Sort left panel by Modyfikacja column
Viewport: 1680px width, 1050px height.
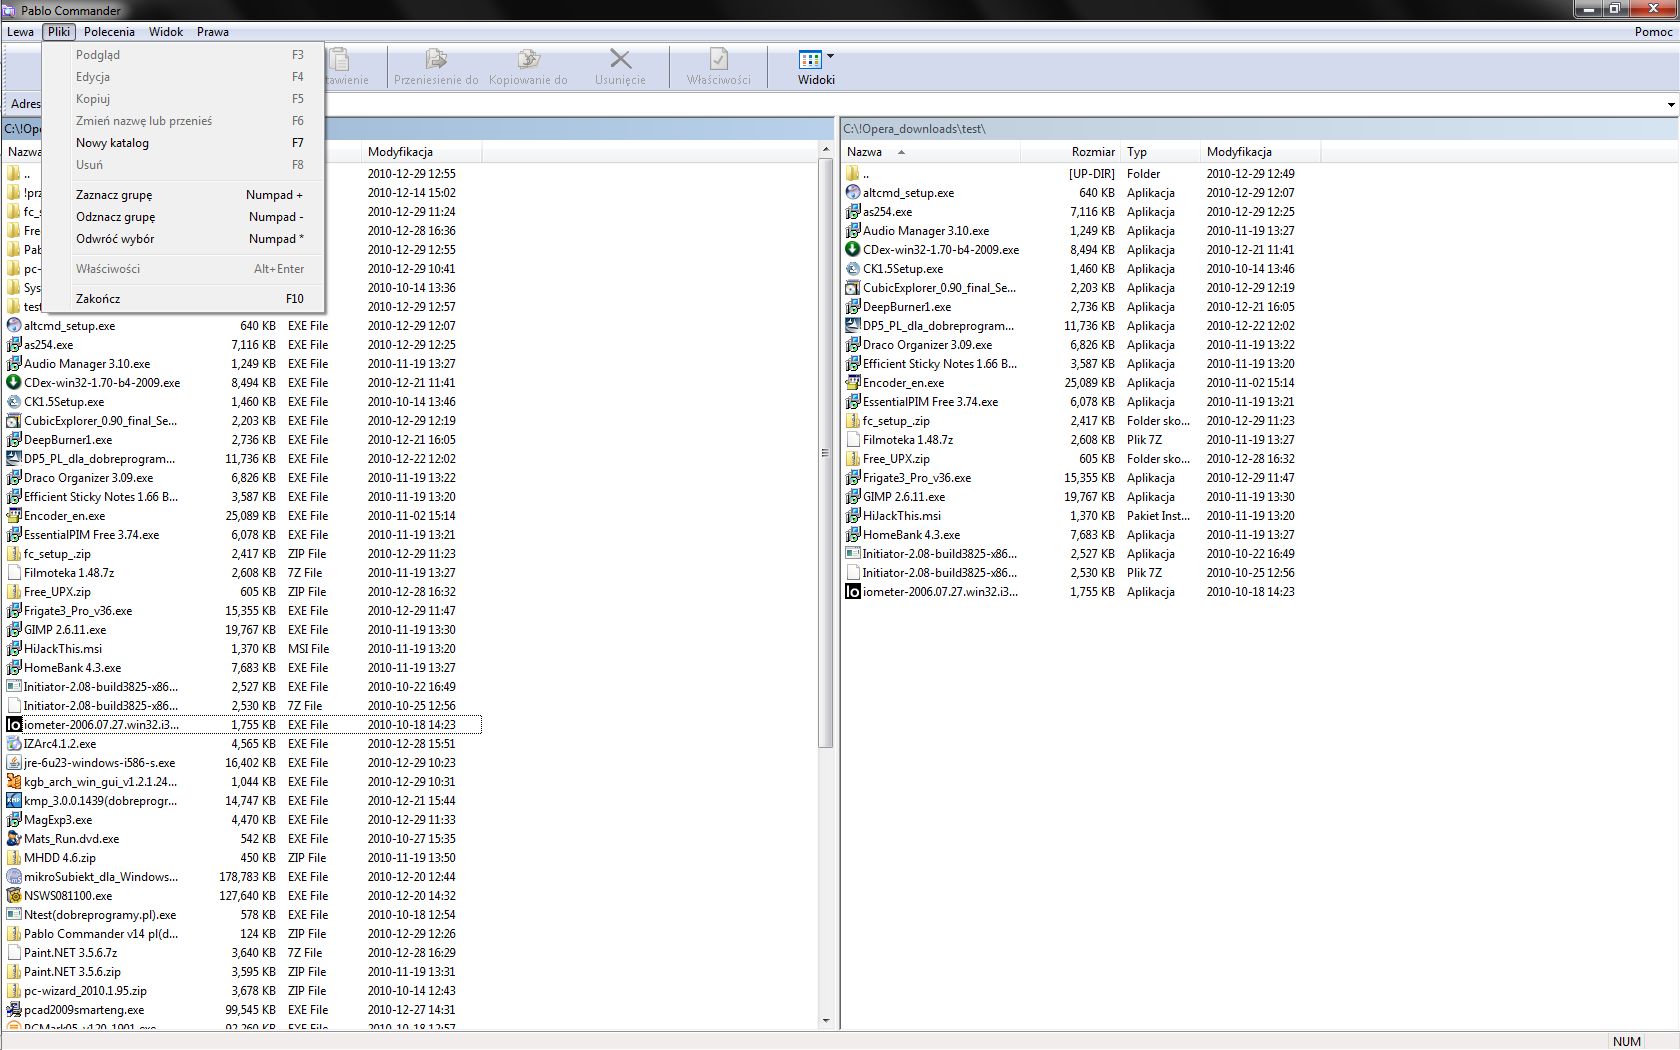coord(421,152)
